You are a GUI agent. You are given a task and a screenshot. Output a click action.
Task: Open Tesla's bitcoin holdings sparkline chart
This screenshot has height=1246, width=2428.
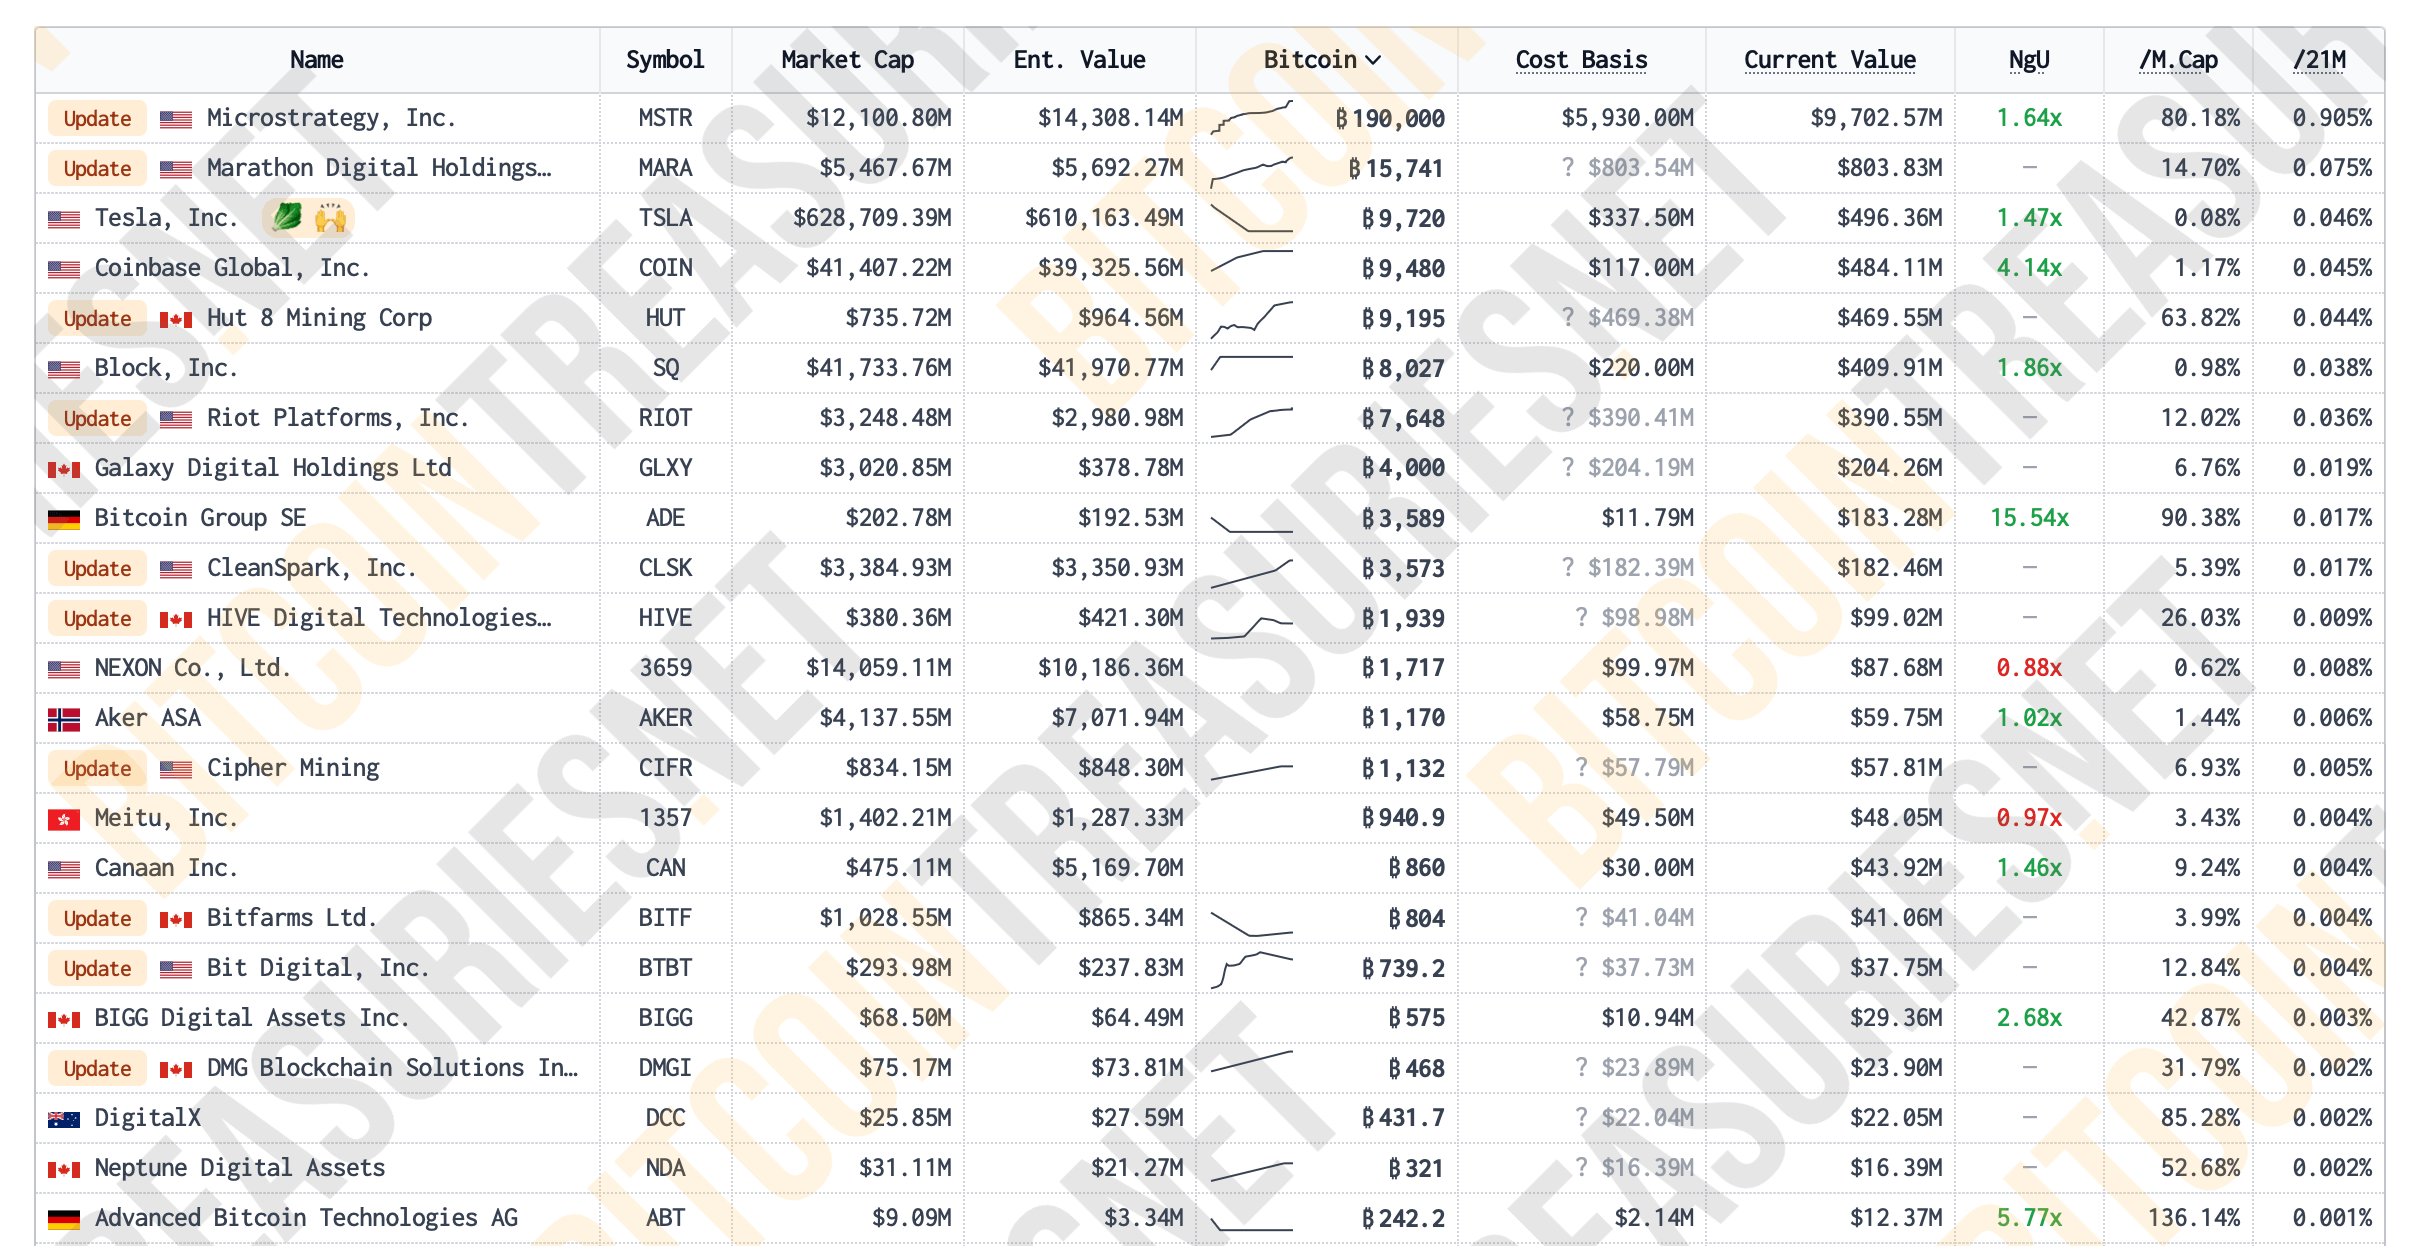tap(1251, 217)
